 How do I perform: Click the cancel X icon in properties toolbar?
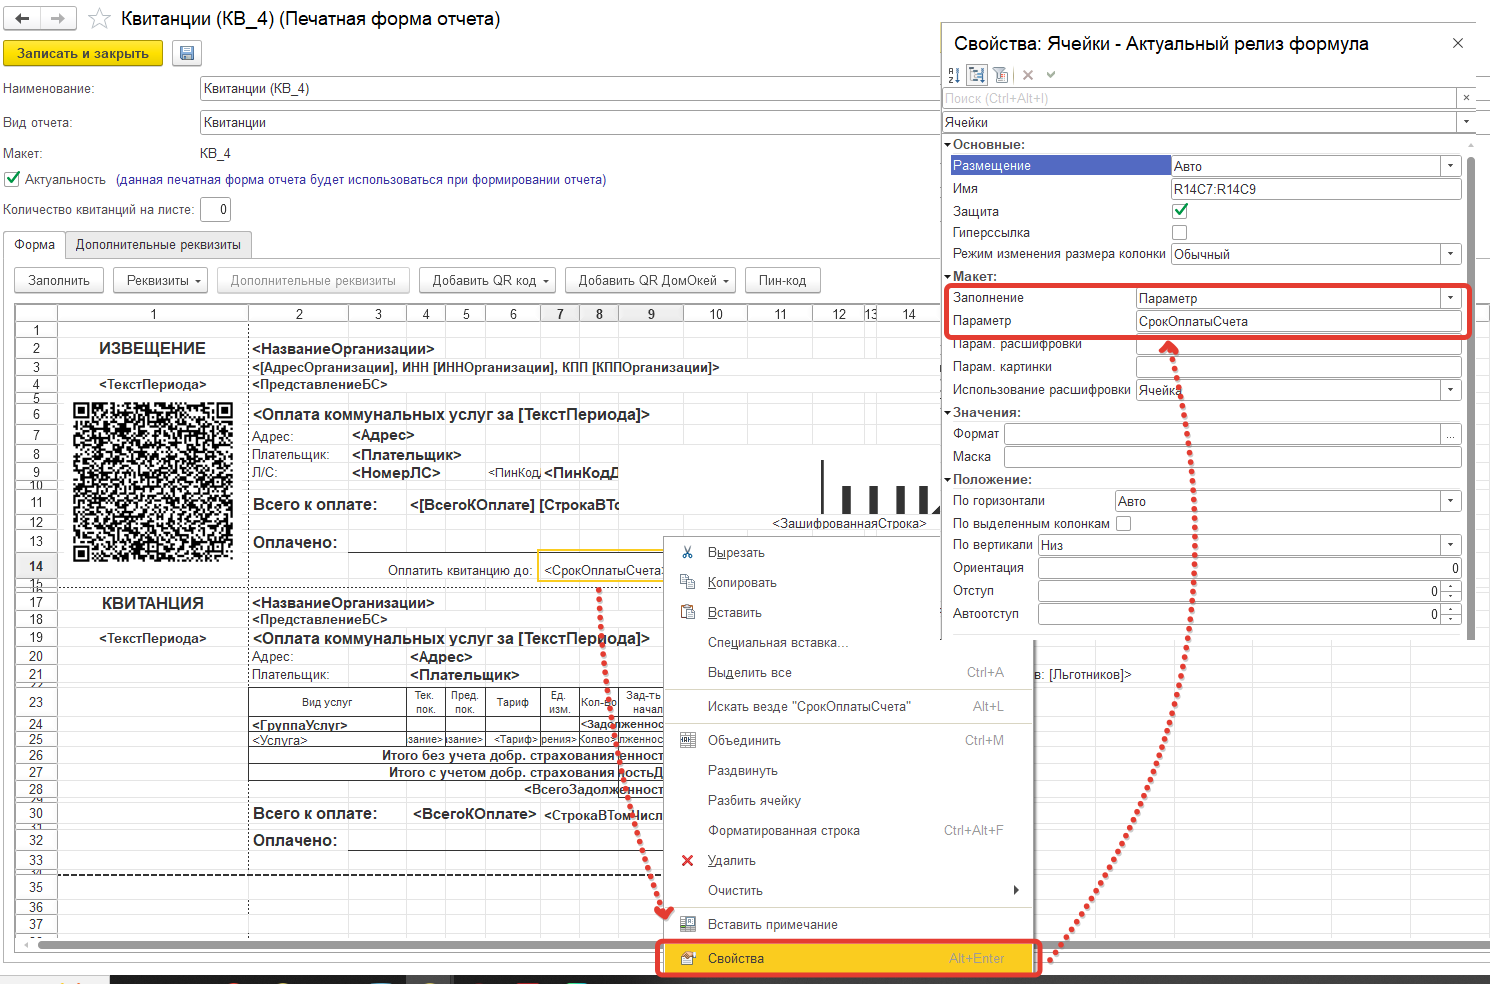1028,75
